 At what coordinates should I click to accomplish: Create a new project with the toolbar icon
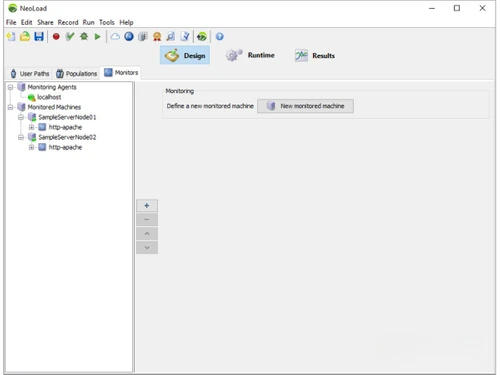11,37
